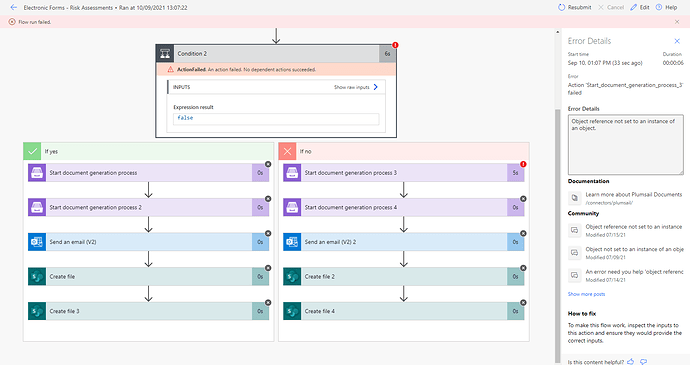This screenshot has height=365, width=690.
Task: Click the Plumsail documentation icon
Action: (x=574, y=198)
